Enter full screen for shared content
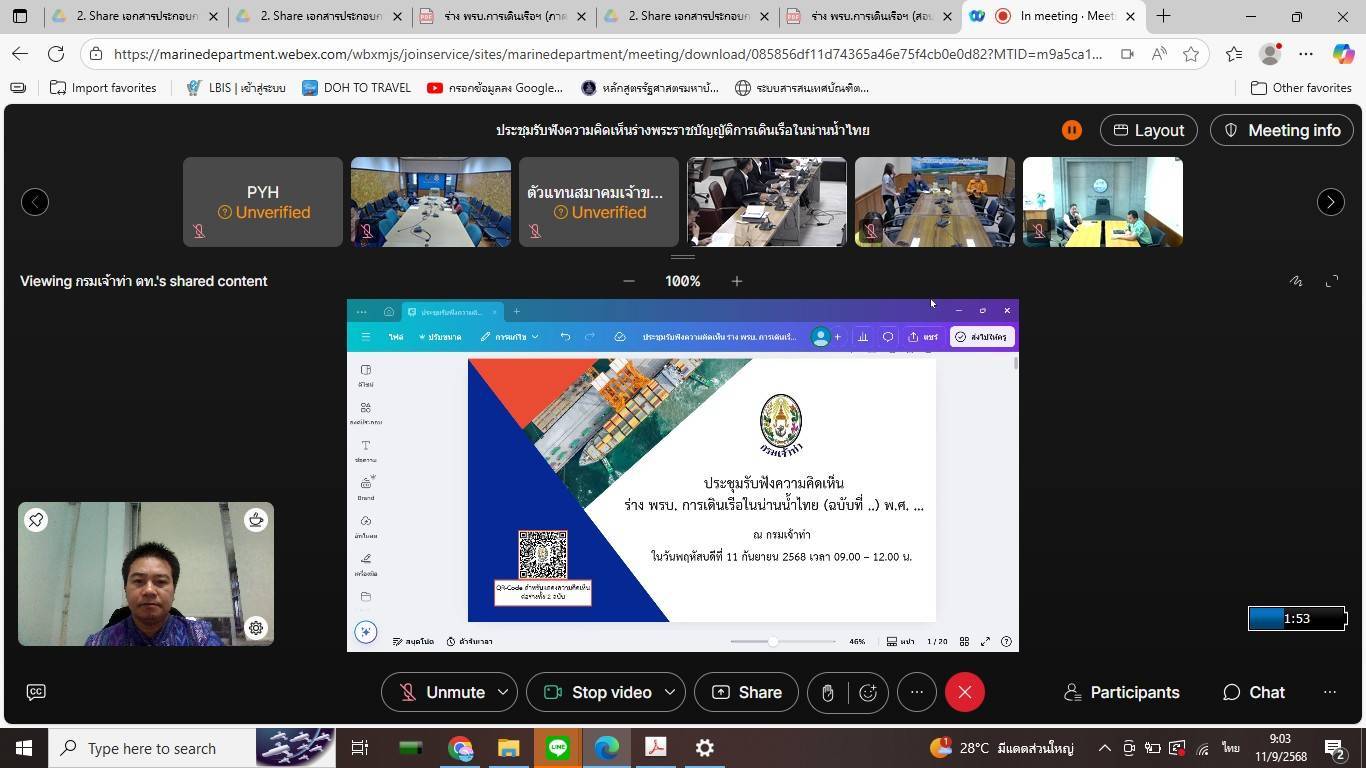The image size is (1366, 768). (1332, 282)
